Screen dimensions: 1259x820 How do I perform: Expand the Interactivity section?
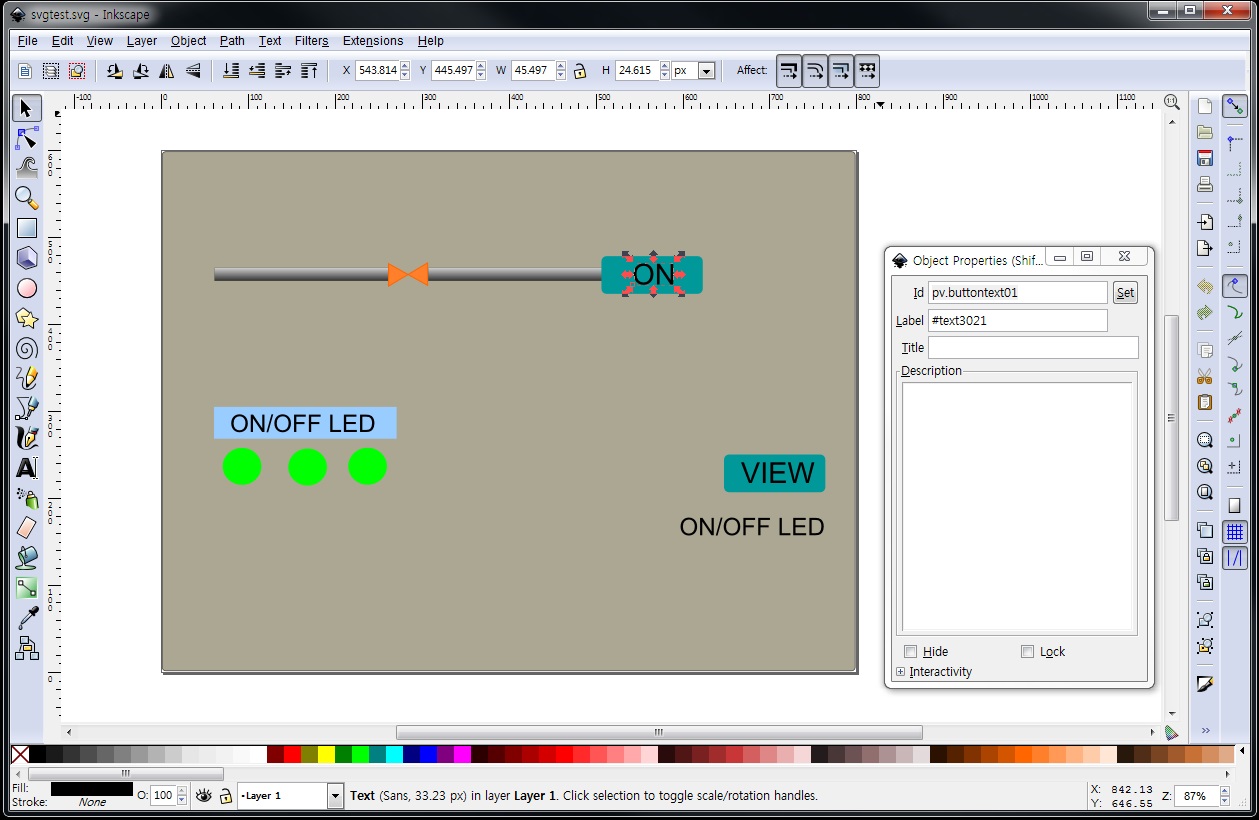(900, 671)
